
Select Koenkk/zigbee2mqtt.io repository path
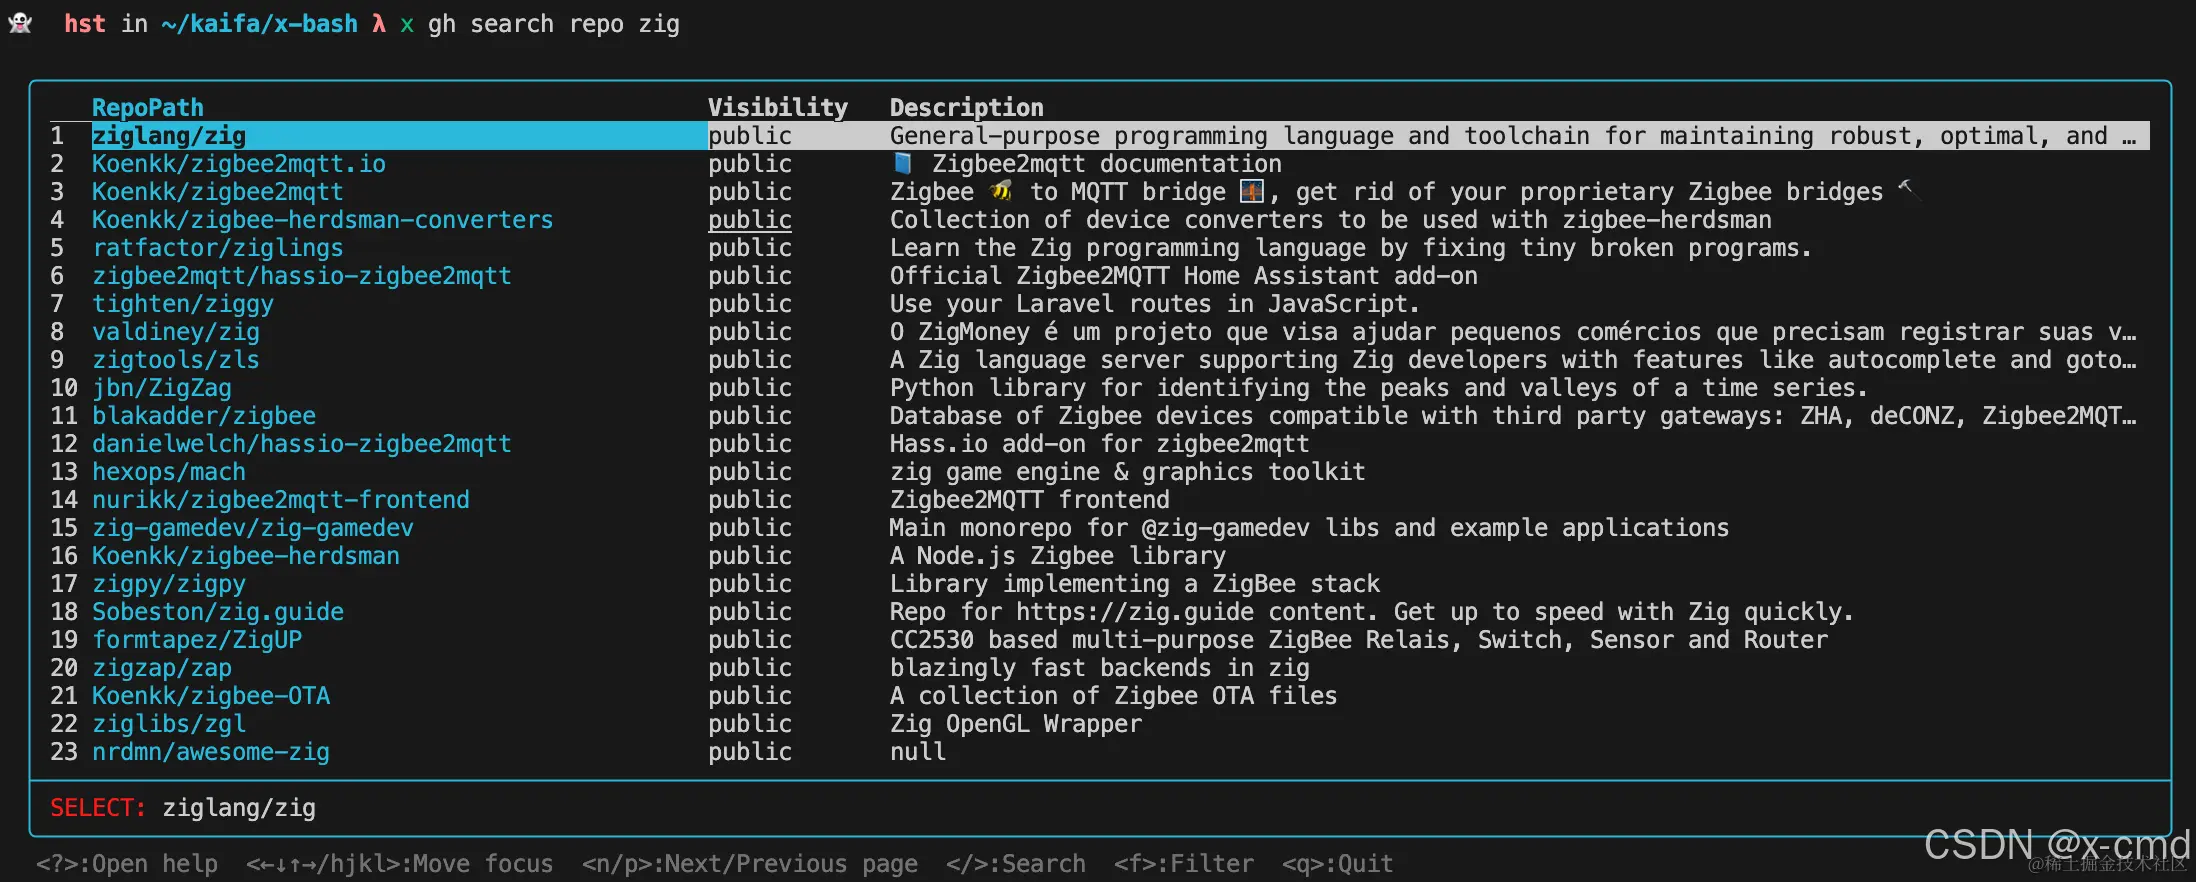(239, 164)
